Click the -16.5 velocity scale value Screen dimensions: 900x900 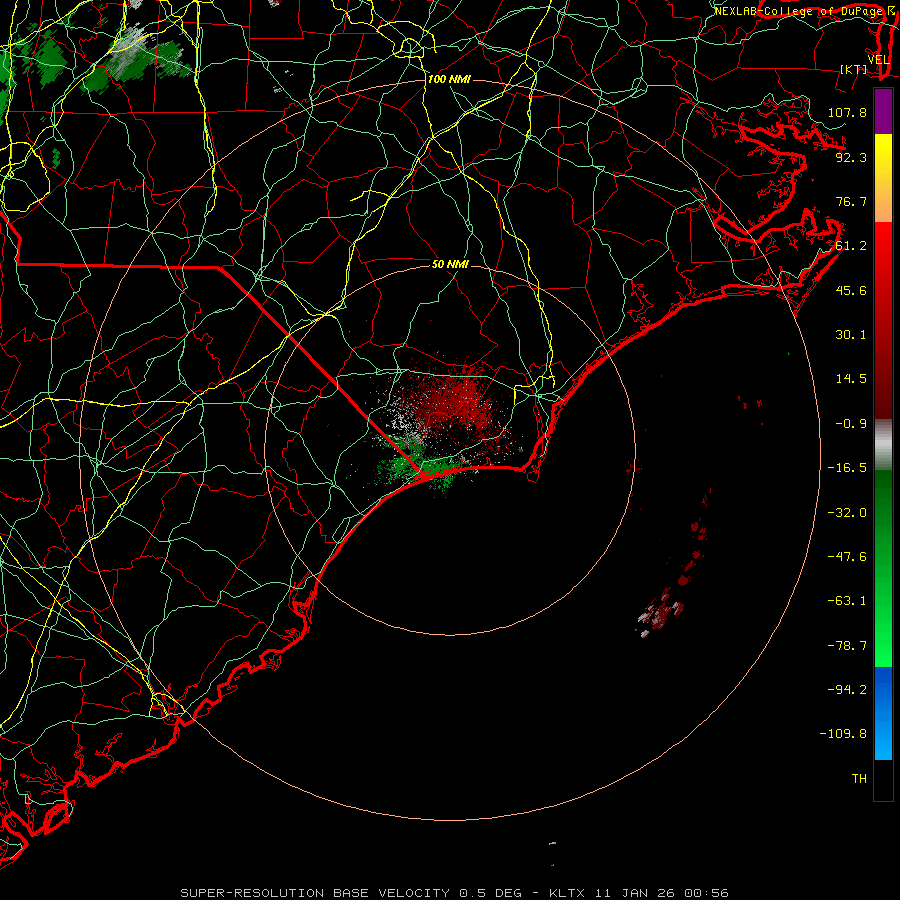pyautogui.click(x=847, y=468)
